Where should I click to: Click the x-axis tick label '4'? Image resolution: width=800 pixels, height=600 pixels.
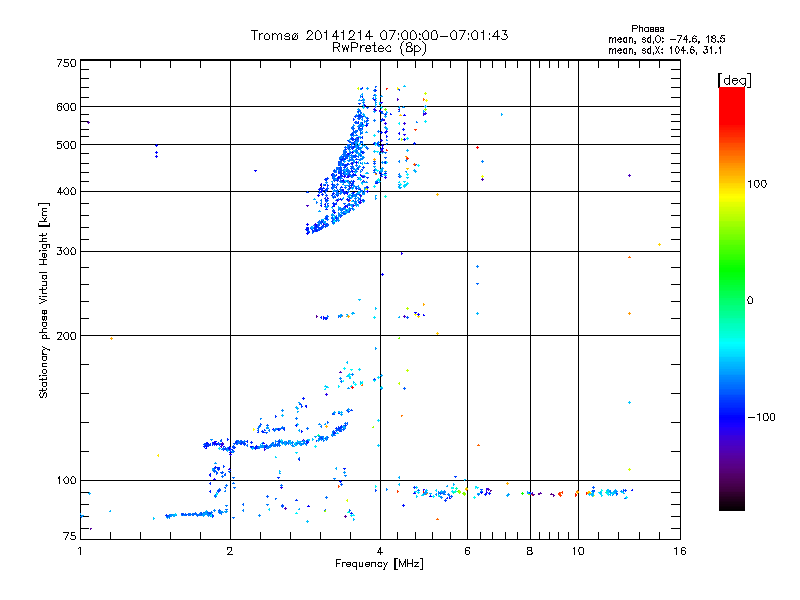tap(380, 551)
